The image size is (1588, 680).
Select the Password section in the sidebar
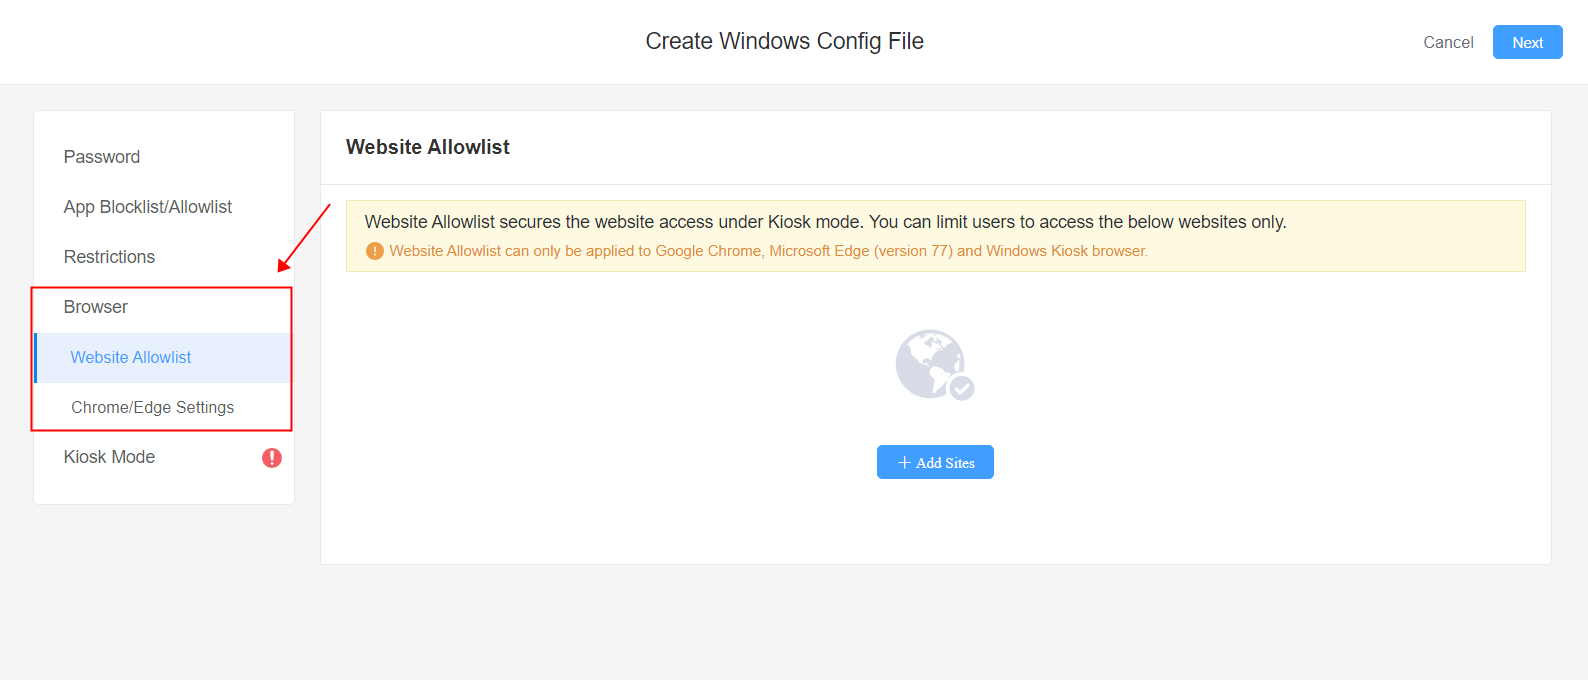click(101, 157)
